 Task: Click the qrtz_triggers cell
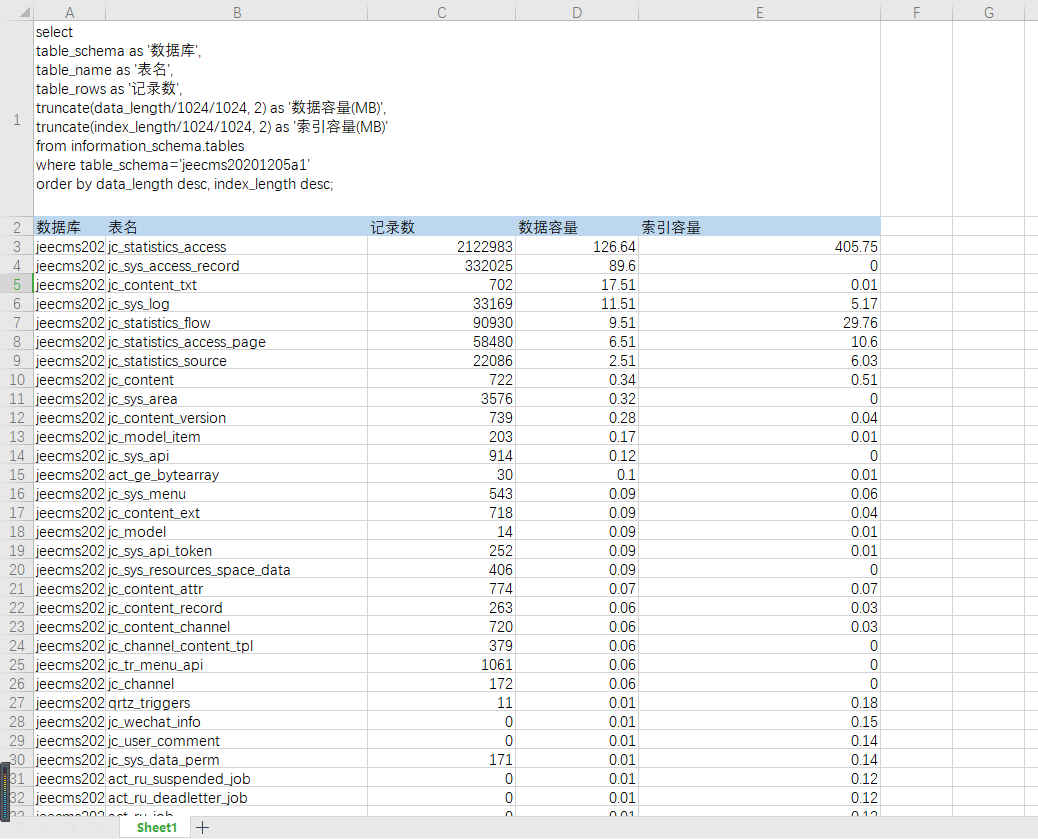tap(236, 703)
